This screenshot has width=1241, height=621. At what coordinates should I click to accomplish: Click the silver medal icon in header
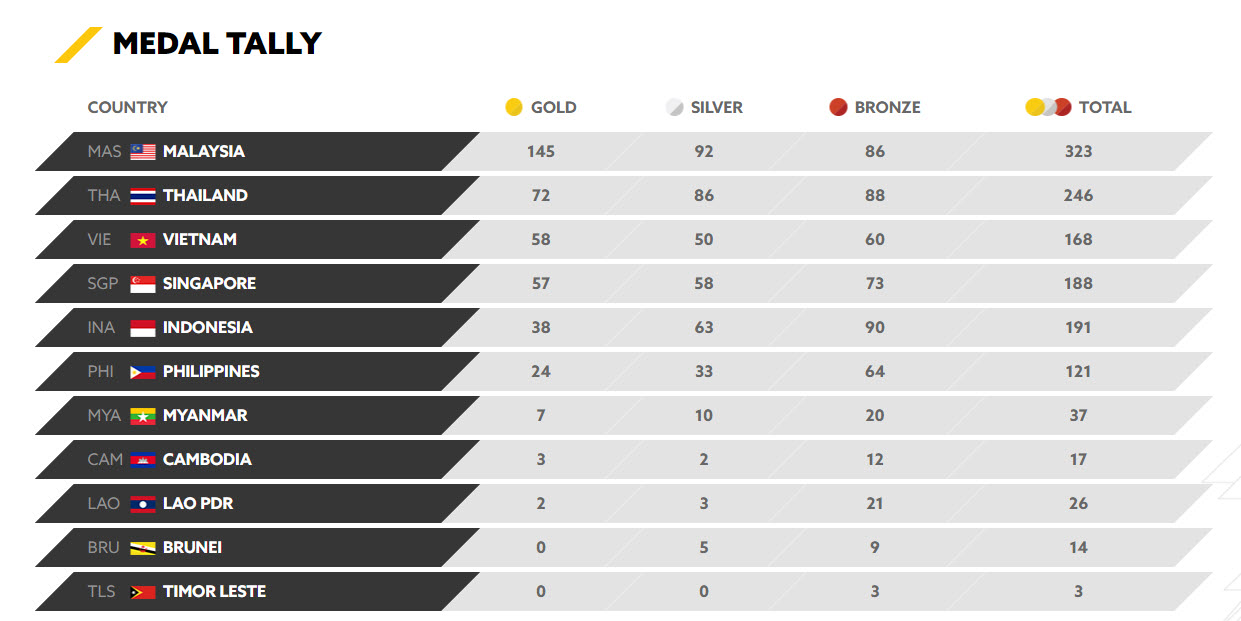click(x=675, y=107)
